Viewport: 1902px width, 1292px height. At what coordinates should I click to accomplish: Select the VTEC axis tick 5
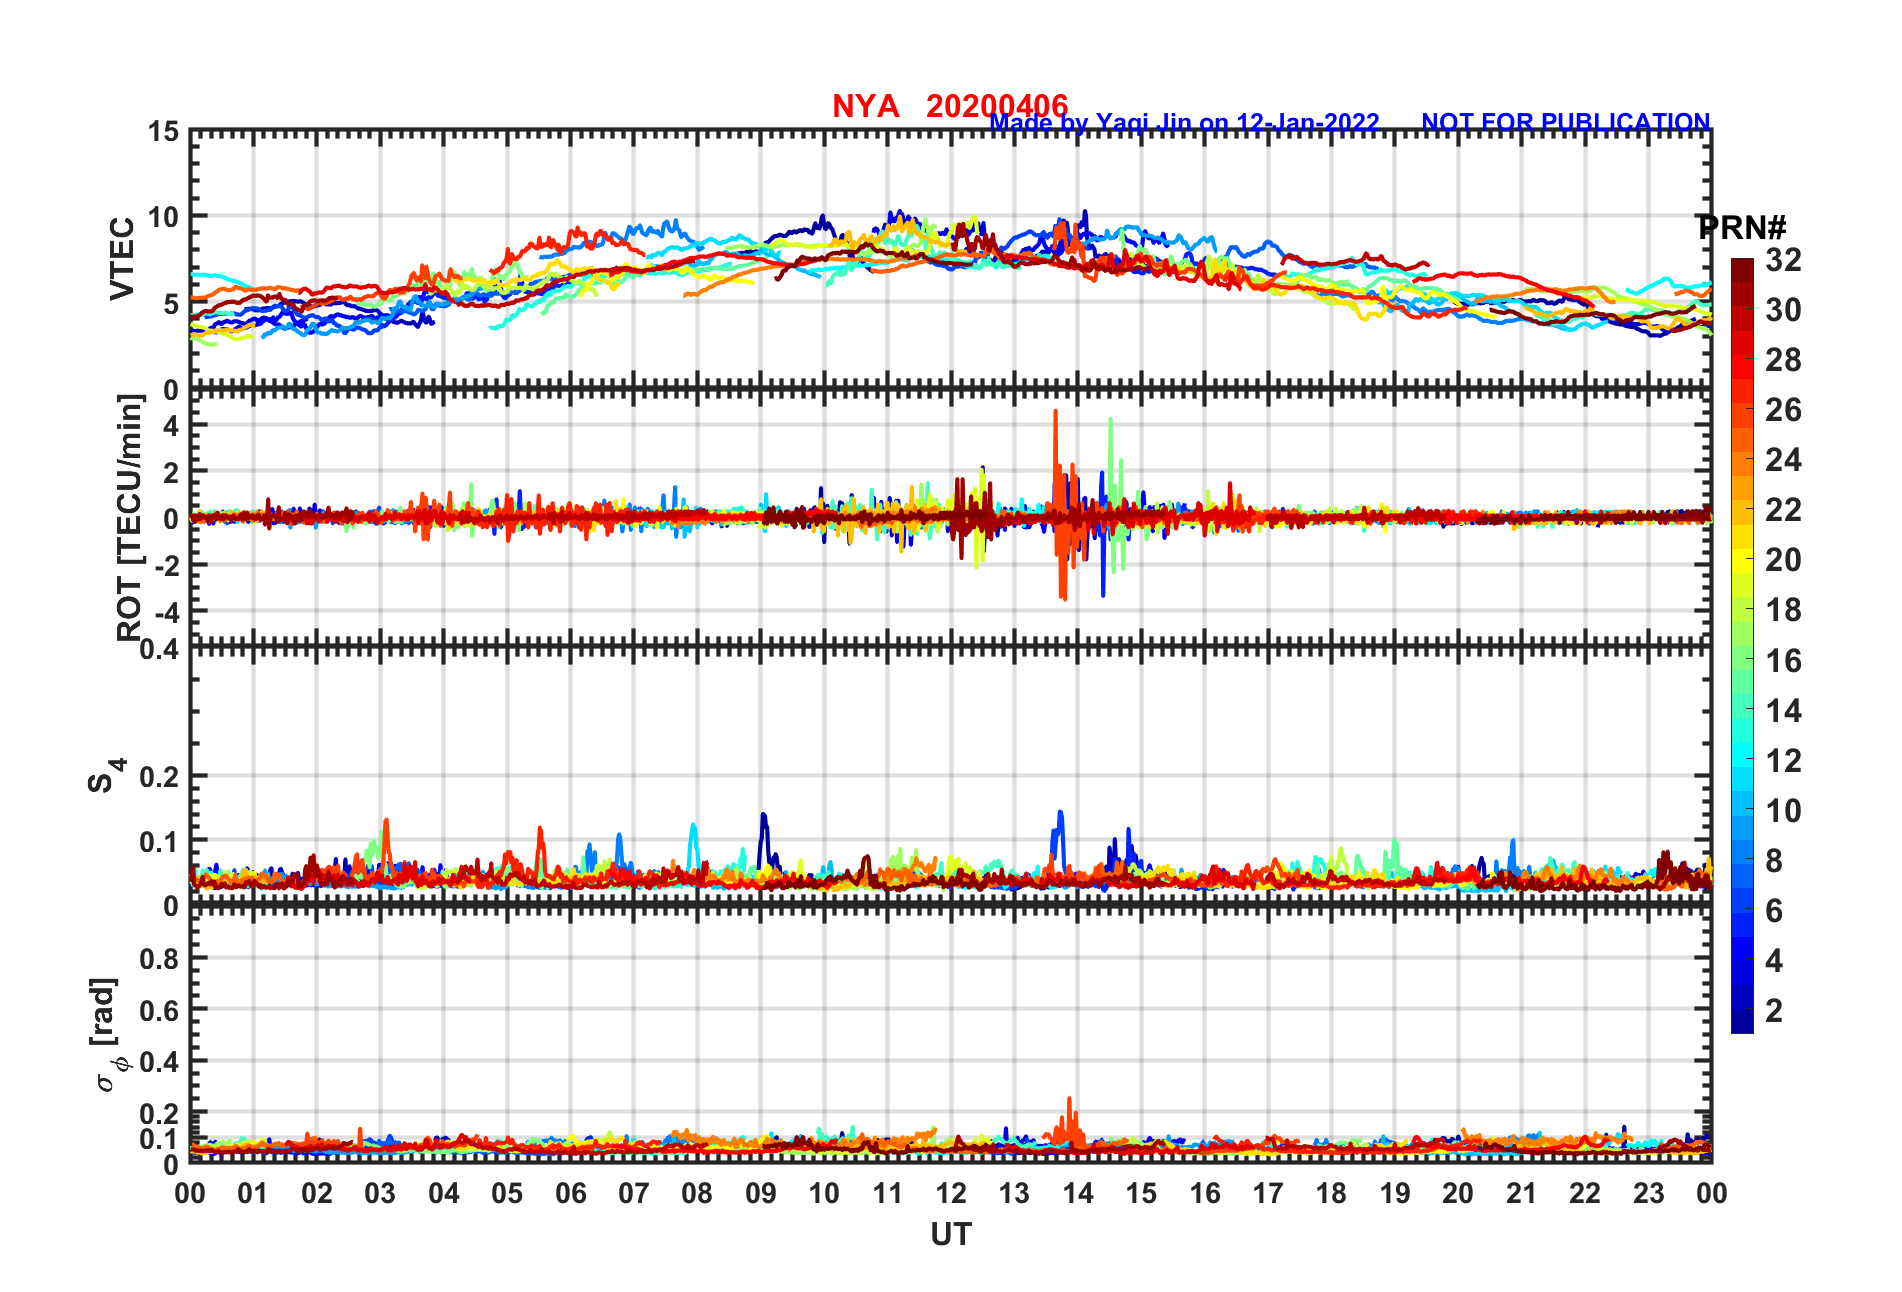coord(172,303)
